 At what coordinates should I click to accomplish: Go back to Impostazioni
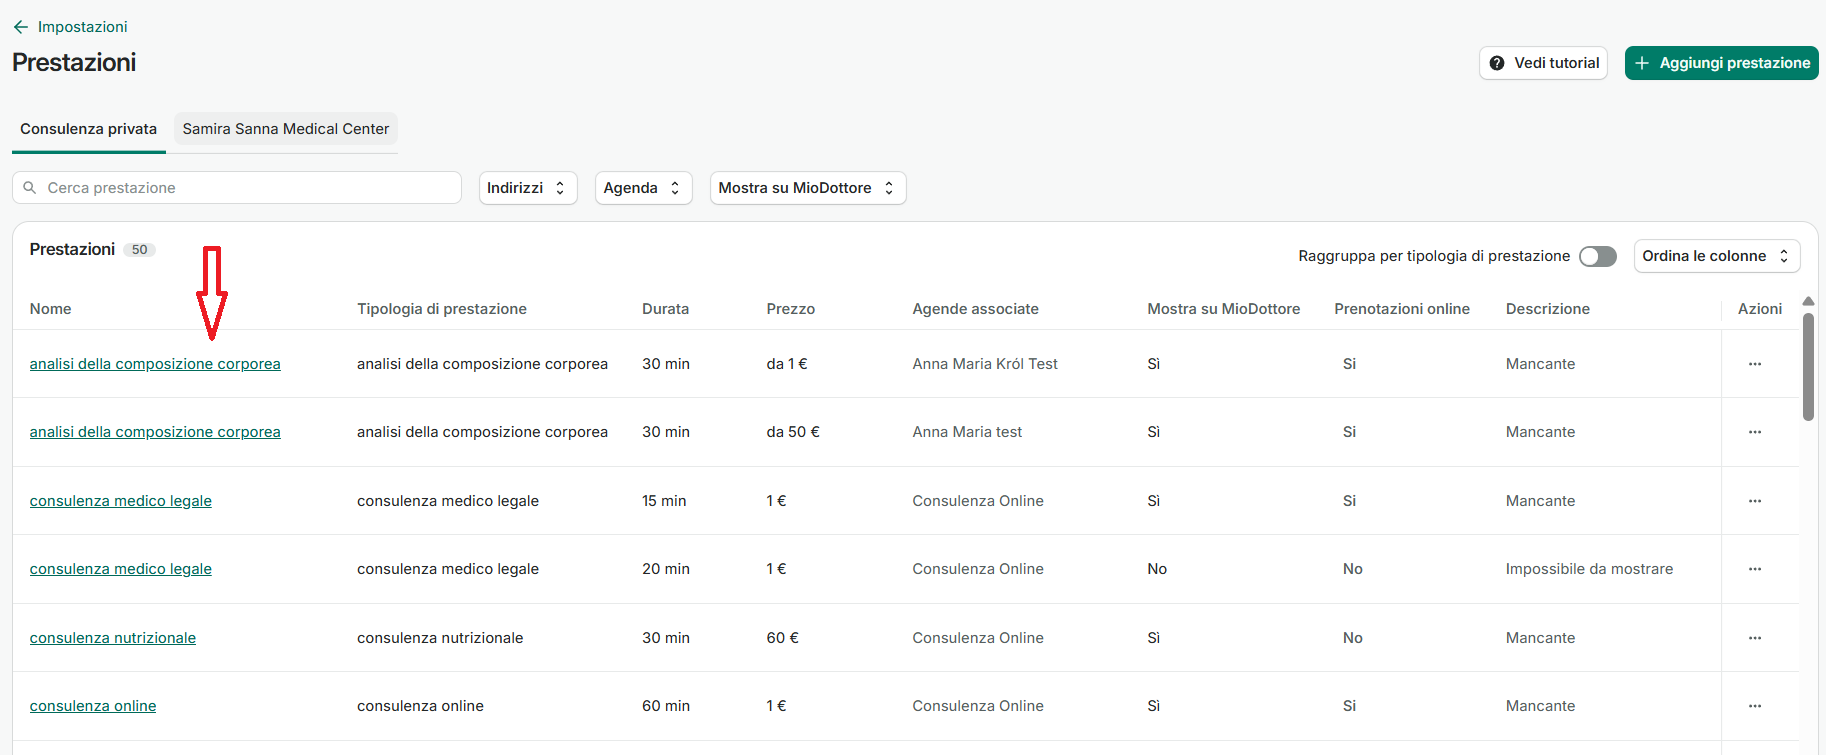point(70,27)
